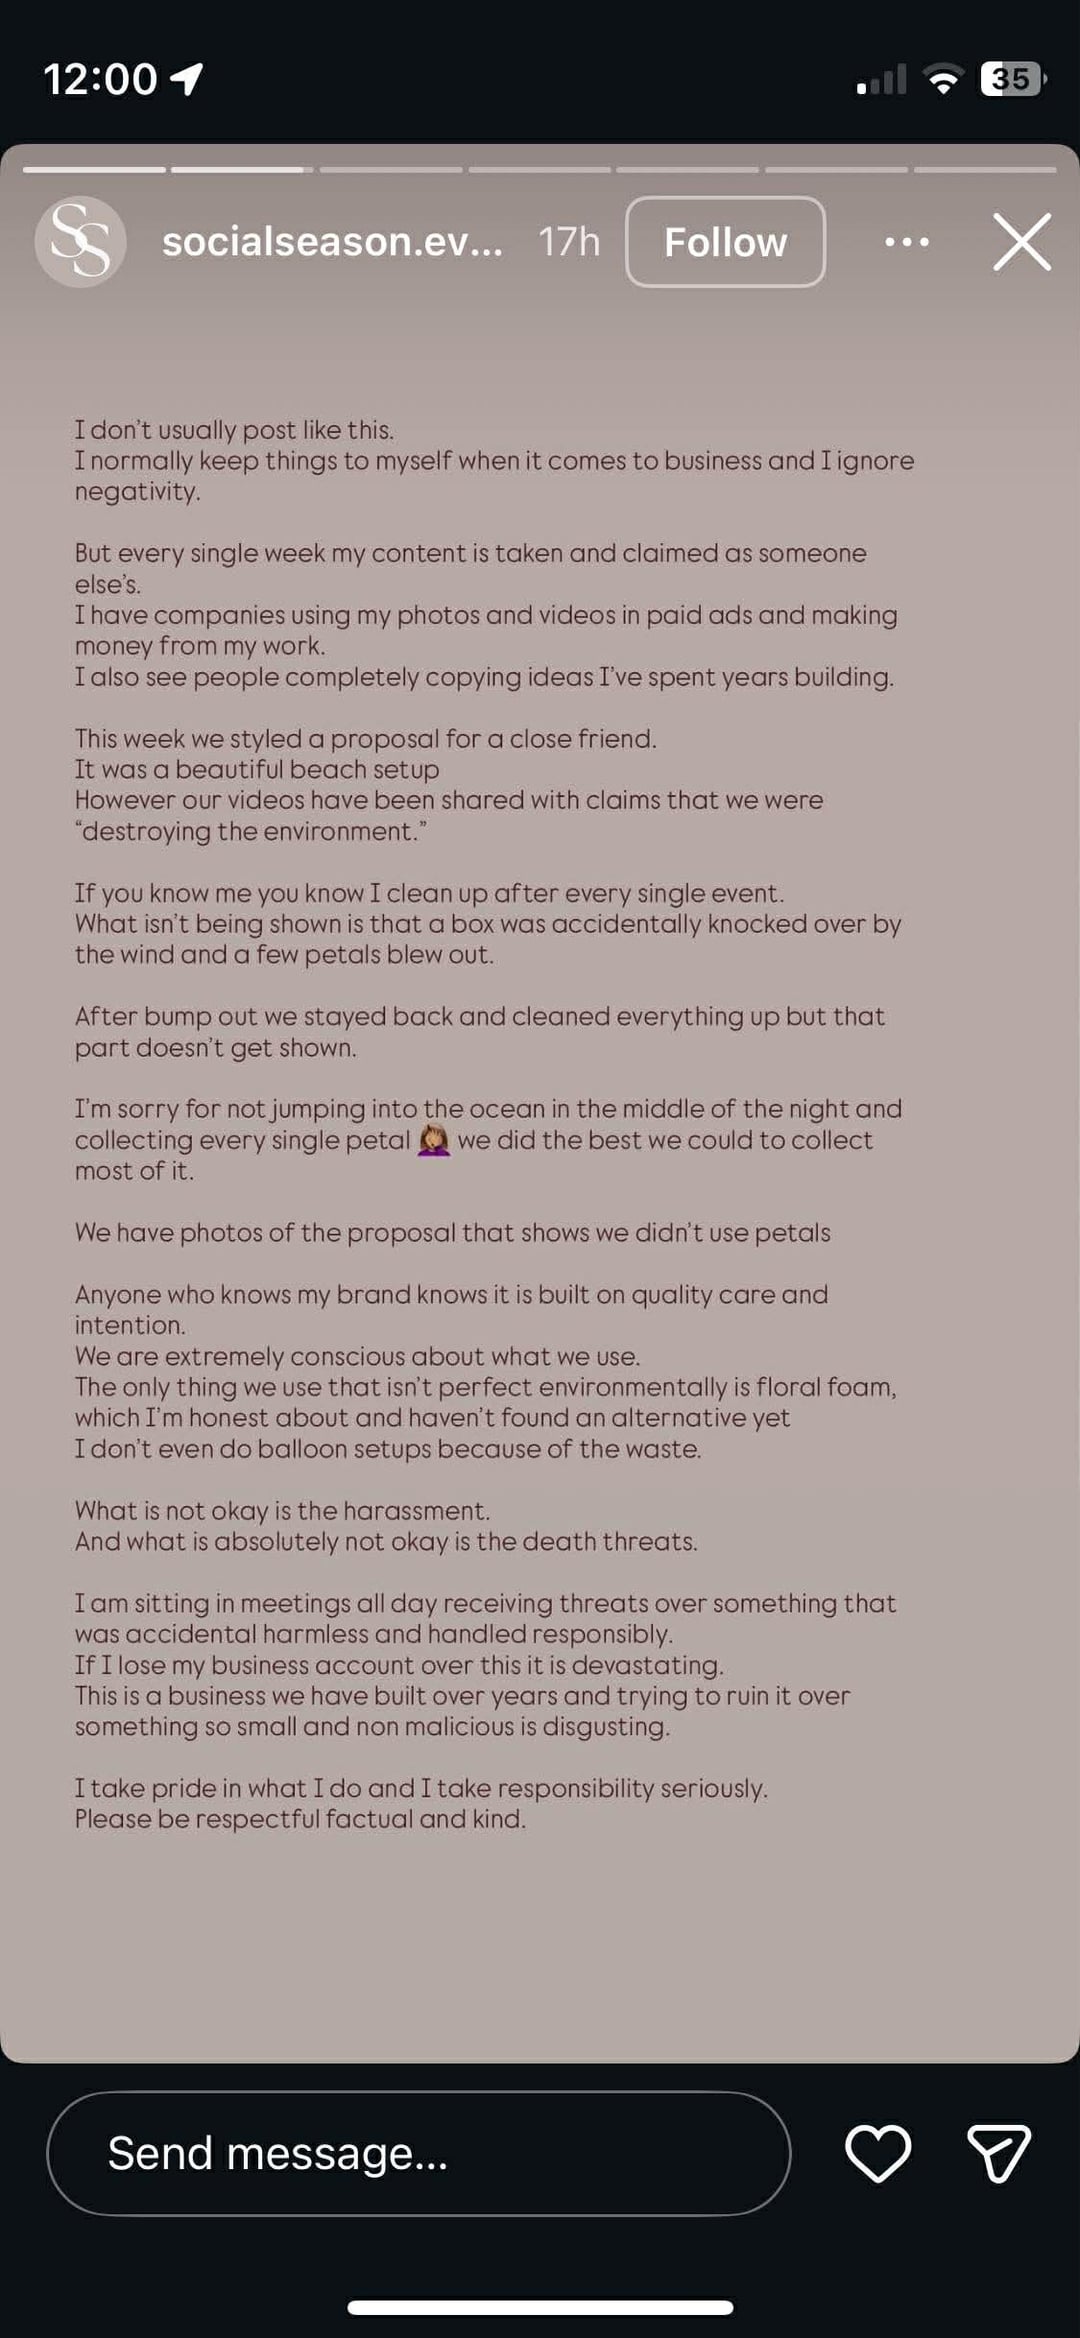Open the socialseason.ev username profile link
This screenshot has width=1080, height=2338.
click(332, 242)
